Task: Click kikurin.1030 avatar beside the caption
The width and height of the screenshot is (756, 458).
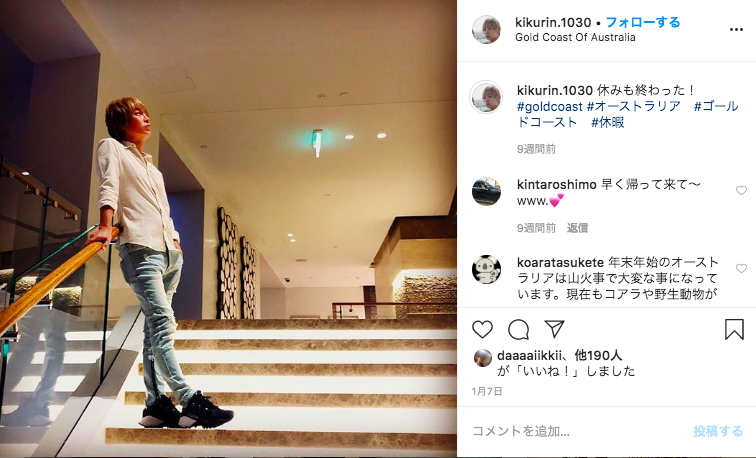Action: 486,97
